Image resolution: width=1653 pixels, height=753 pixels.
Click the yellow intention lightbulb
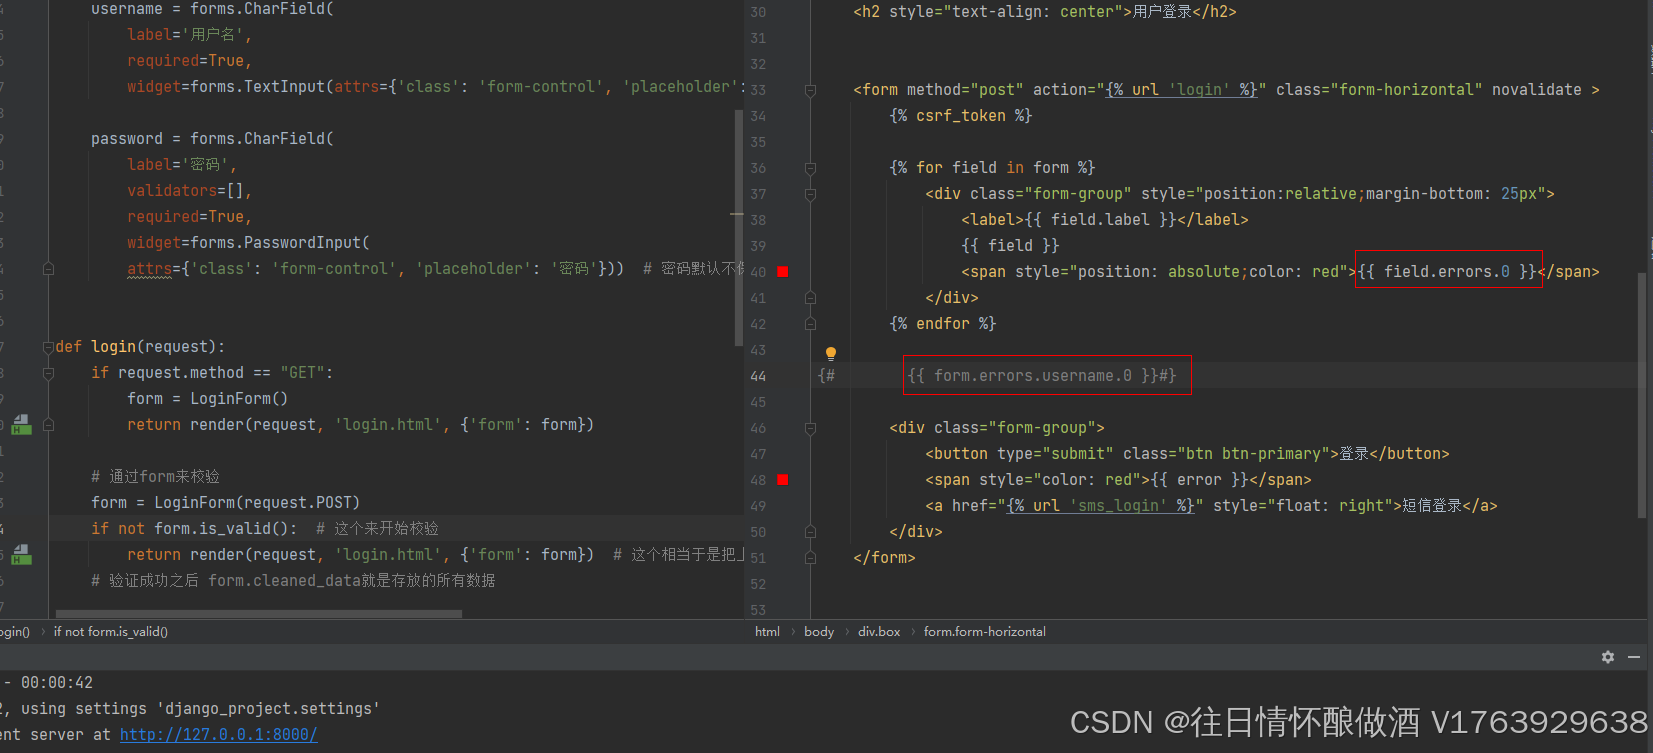(830, 353)
